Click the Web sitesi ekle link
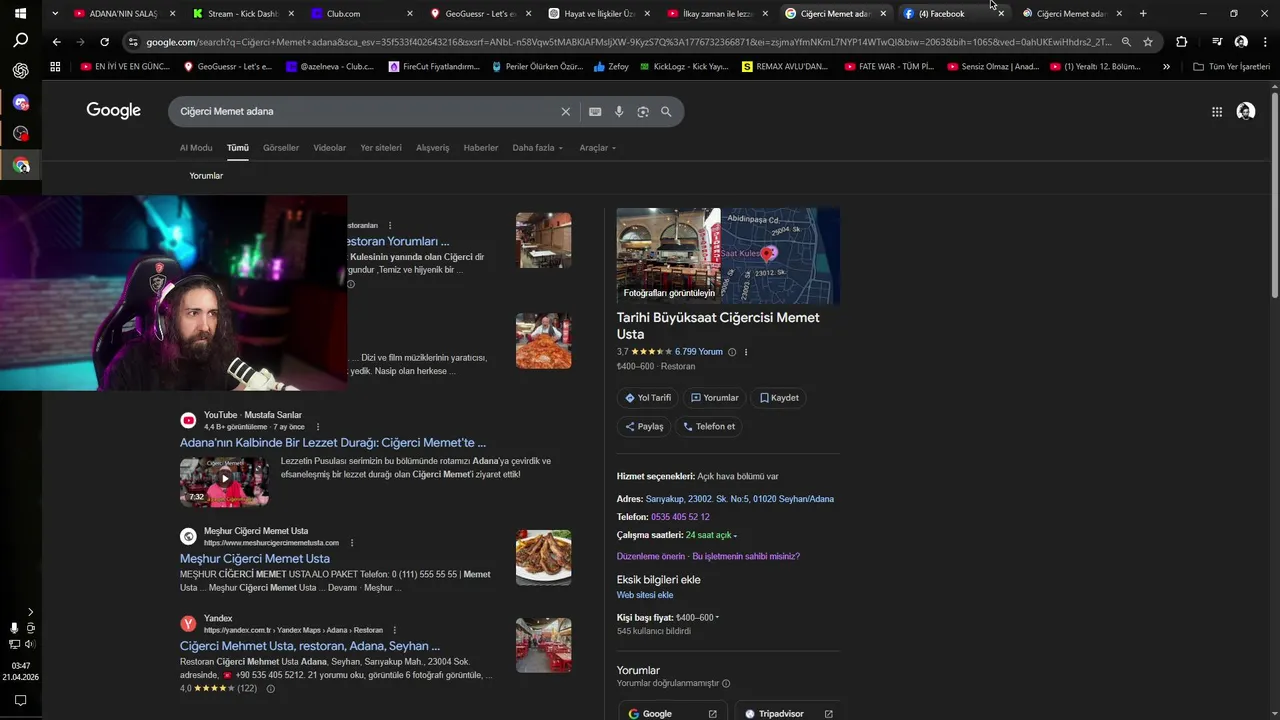The height and width of the screenshot is (720, 1280). 645,595
